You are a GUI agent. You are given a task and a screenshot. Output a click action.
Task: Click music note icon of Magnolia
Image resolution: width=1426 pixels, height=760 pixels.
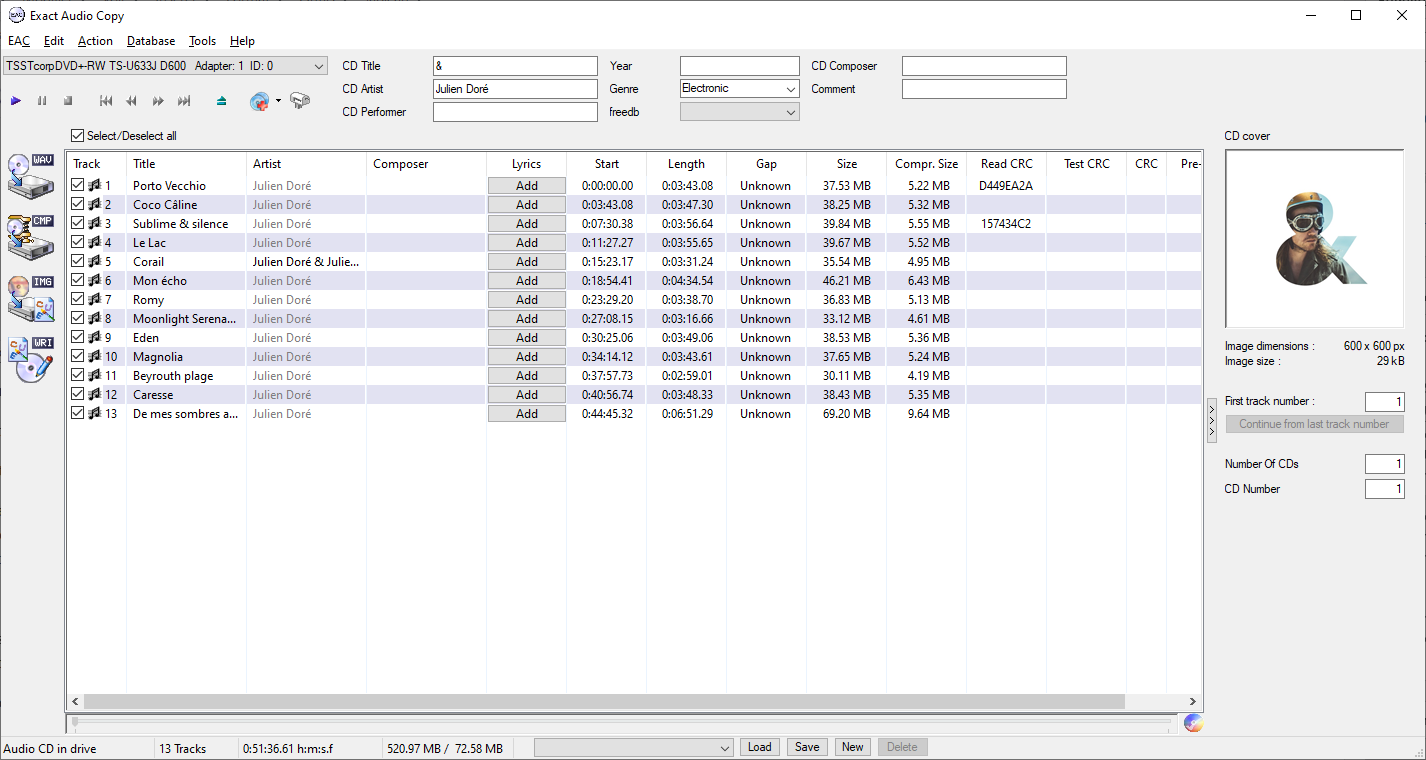pos(94,356)
